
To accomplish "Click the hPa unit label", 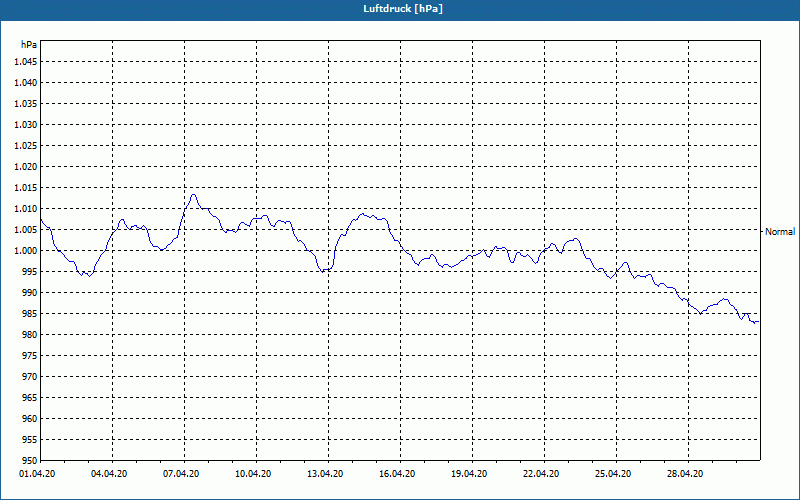I will point(29,45).
